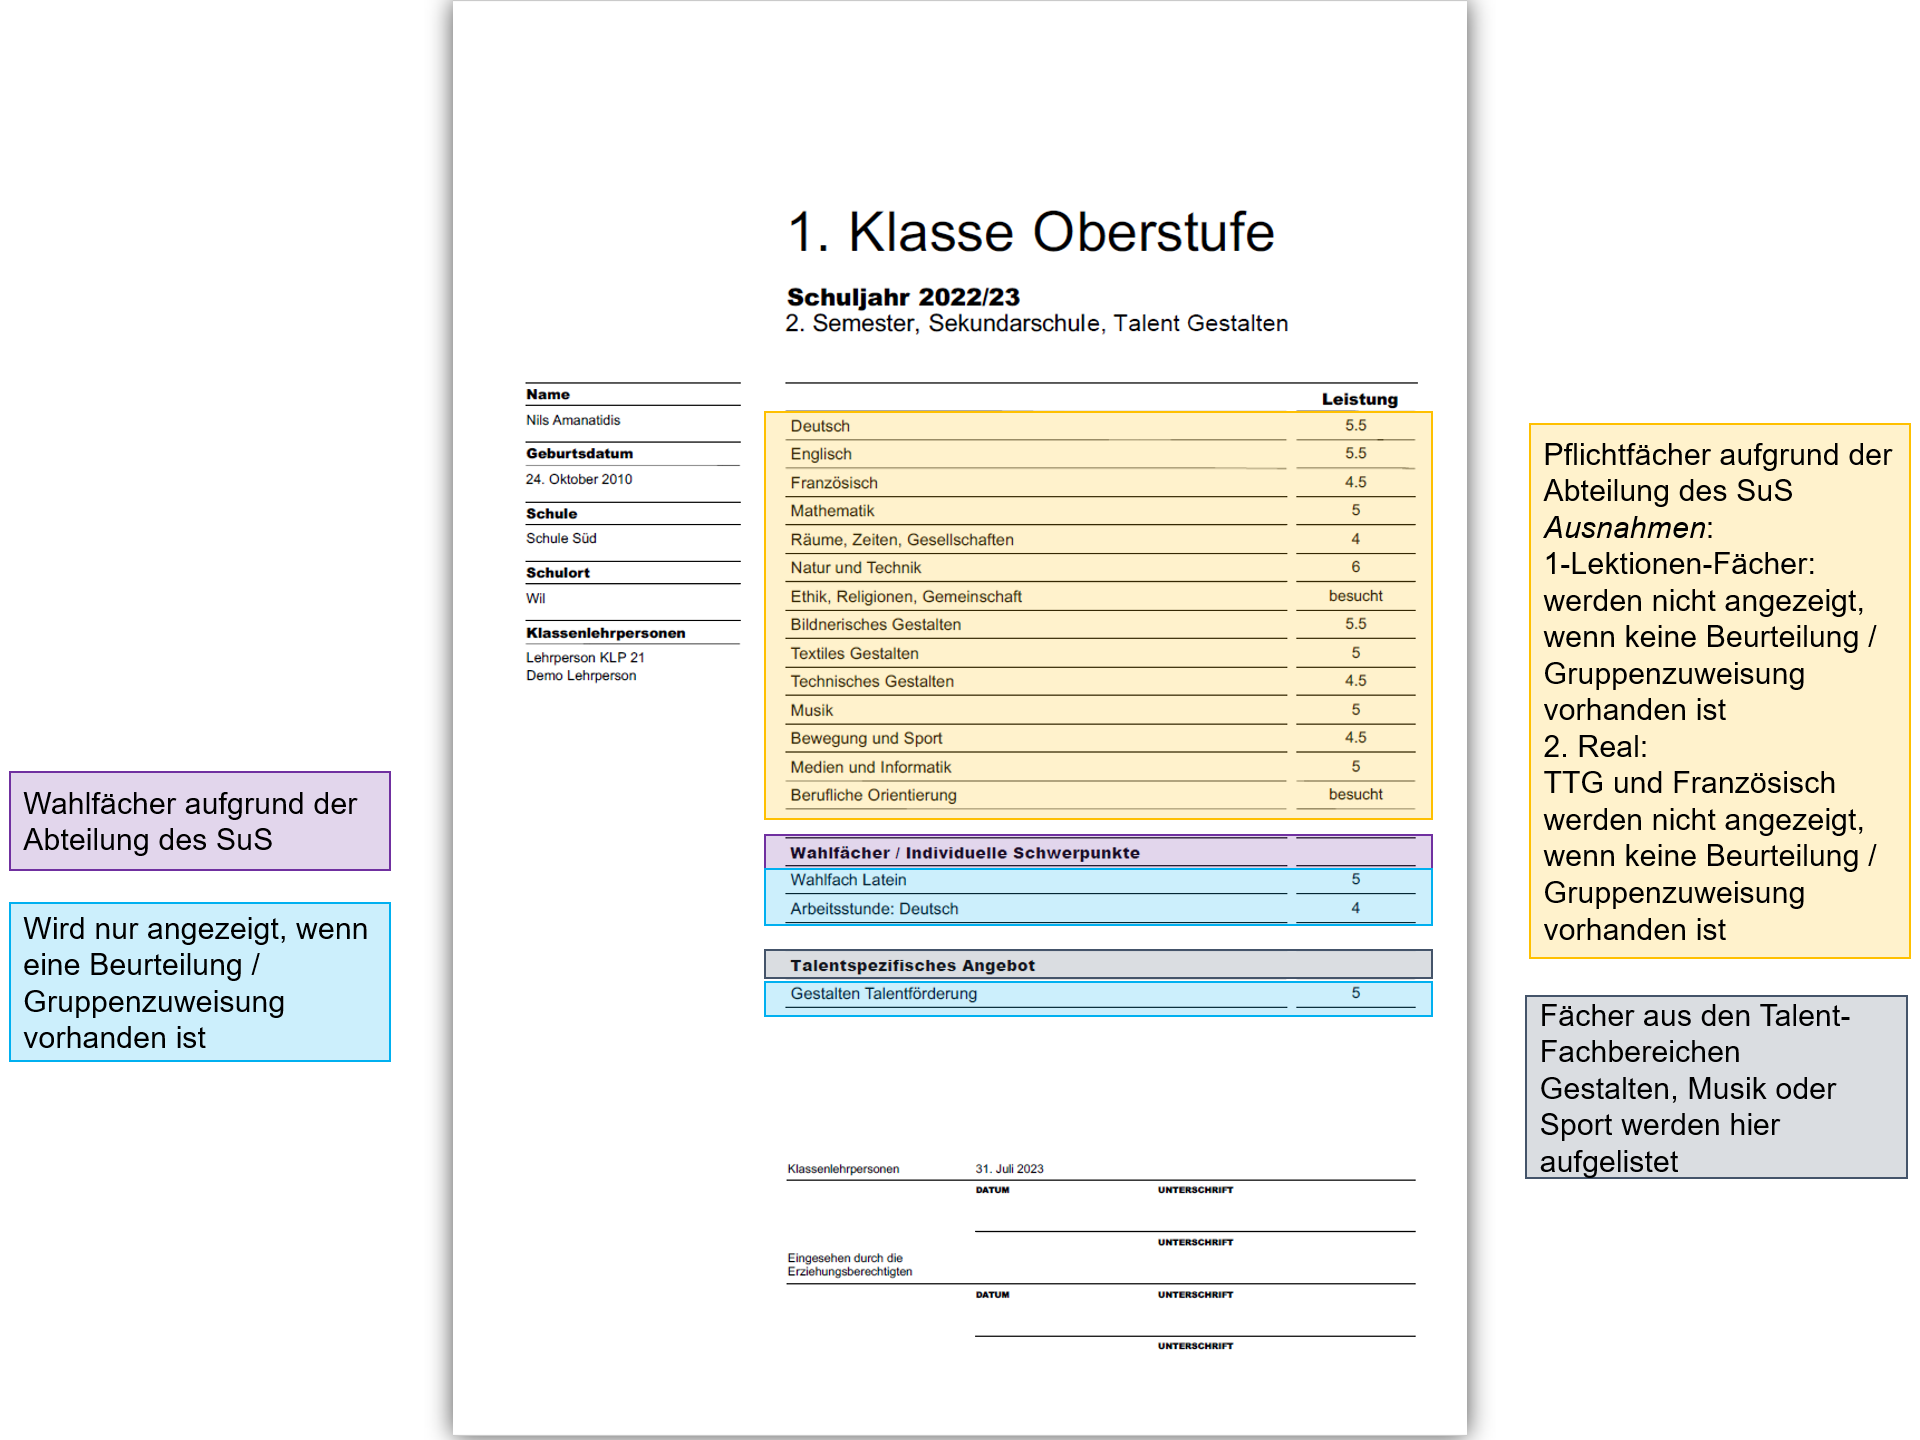The image size is (1920, 1440).
Task: Click the '1. Klasse Oberstufe' title
Action: tap(1030, 233)
